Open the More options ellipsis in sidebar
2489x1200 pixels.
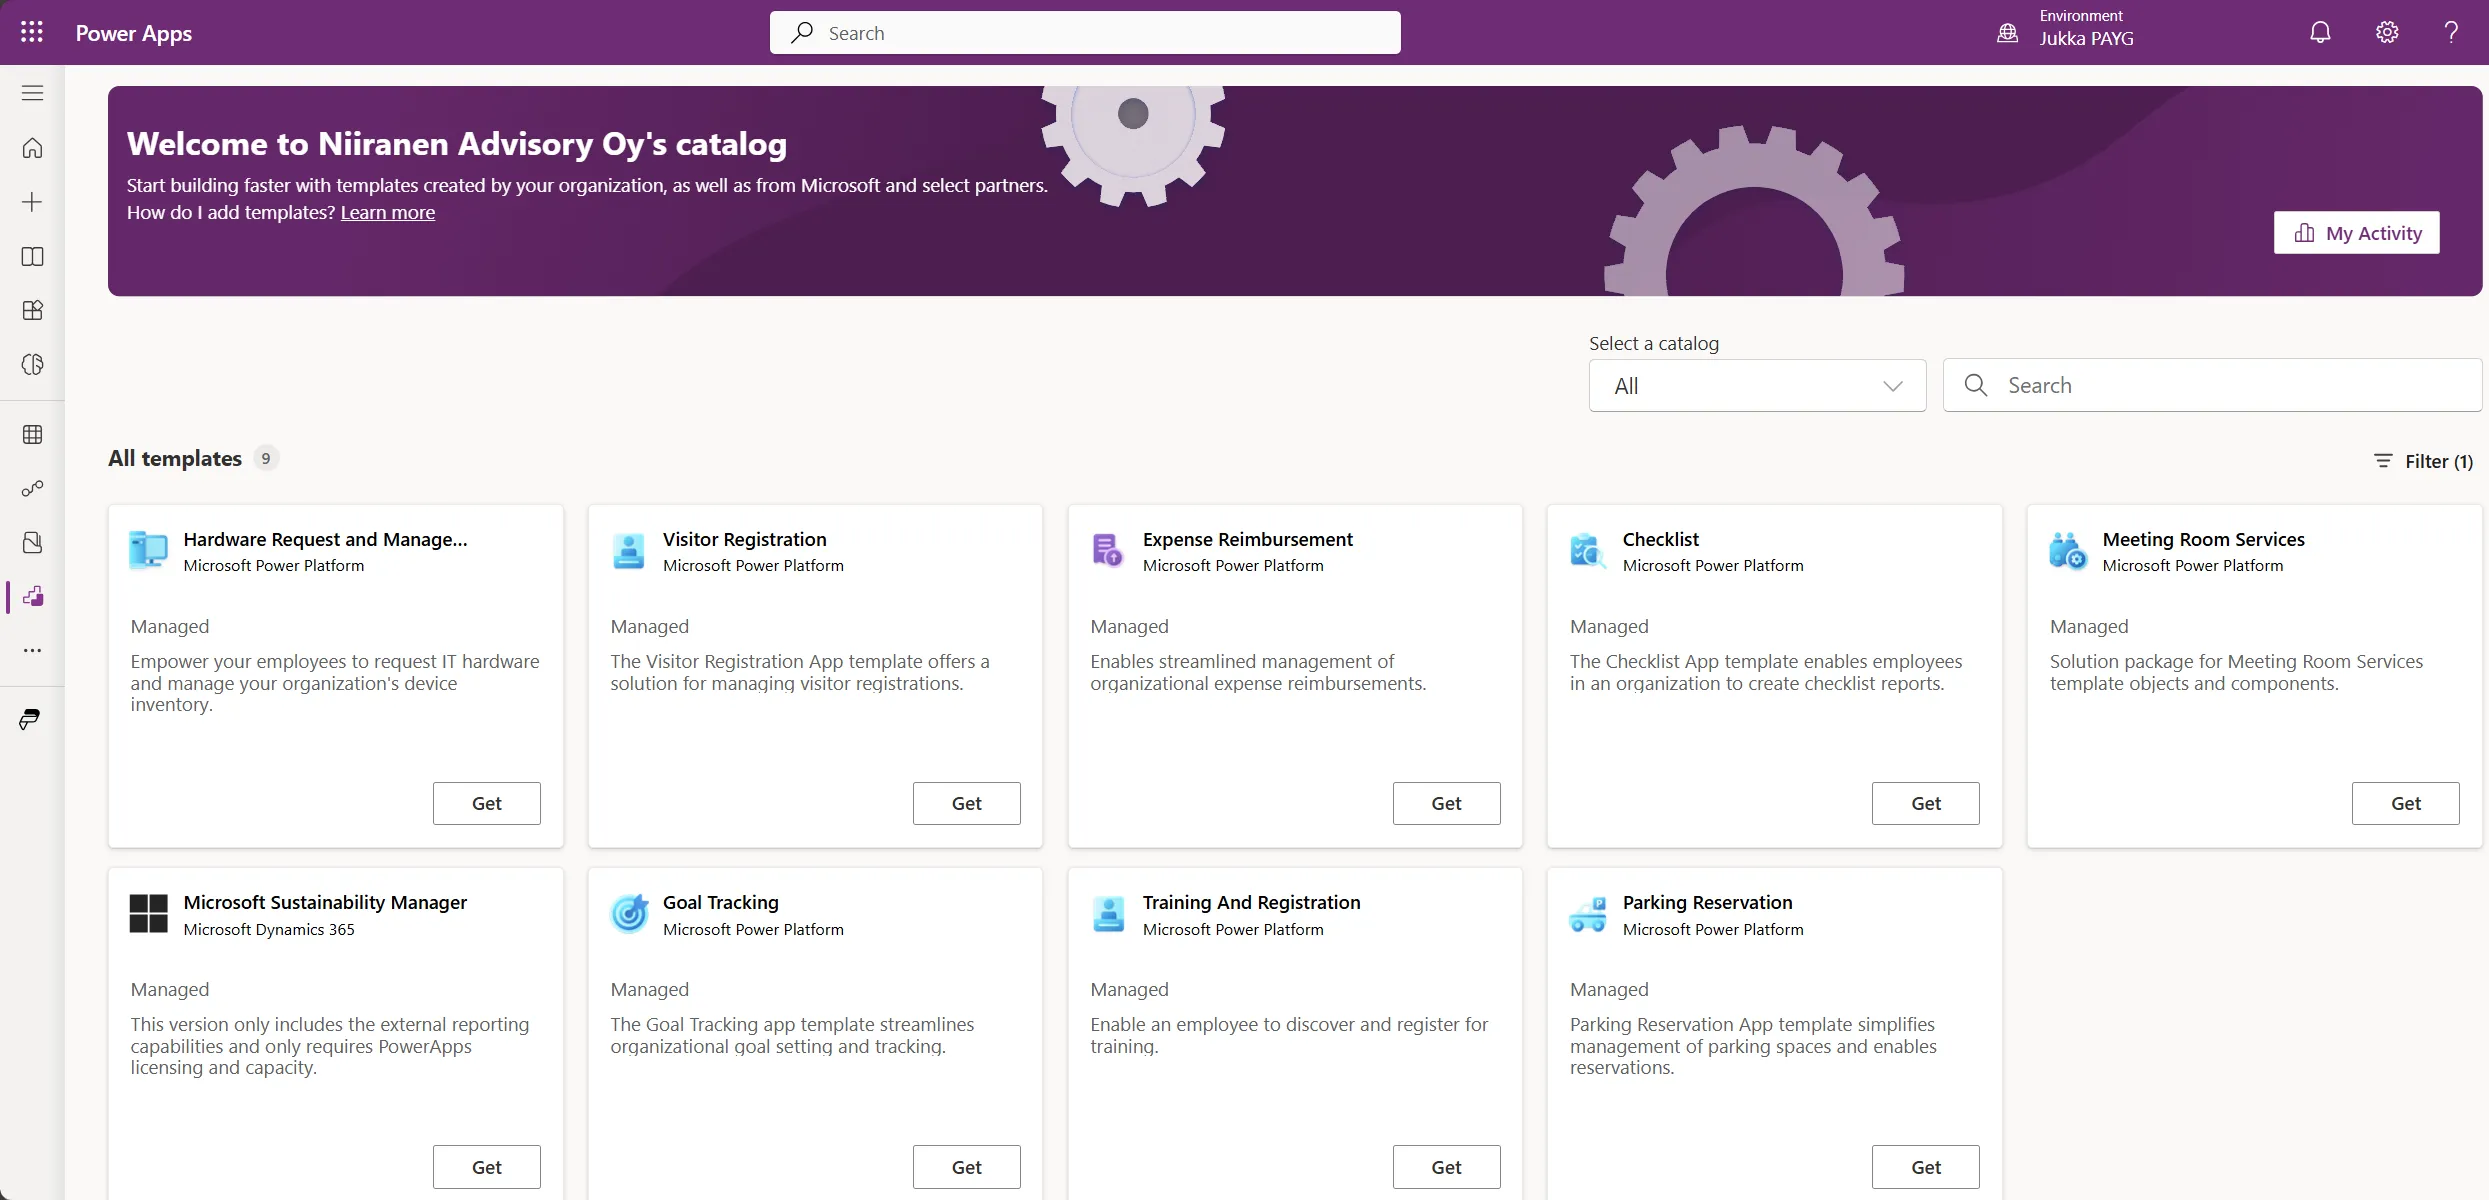click(x=32, y=651)
